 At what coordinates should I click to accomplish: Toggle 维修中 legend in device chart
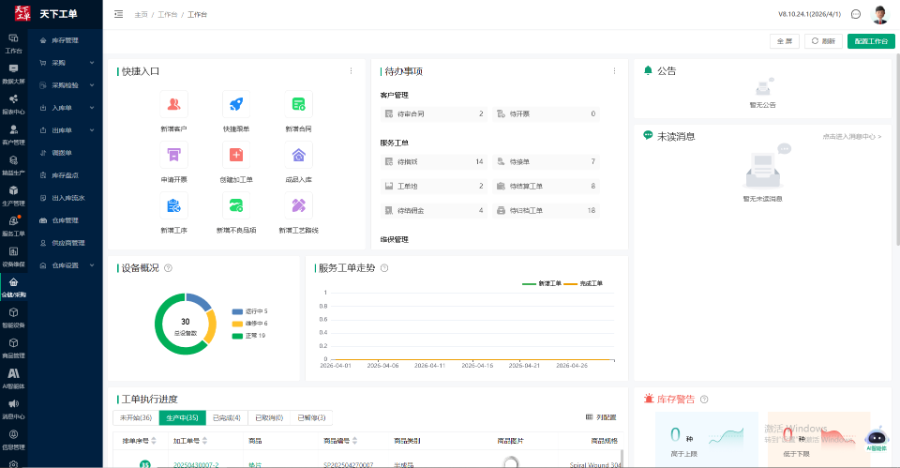(250, 323)
